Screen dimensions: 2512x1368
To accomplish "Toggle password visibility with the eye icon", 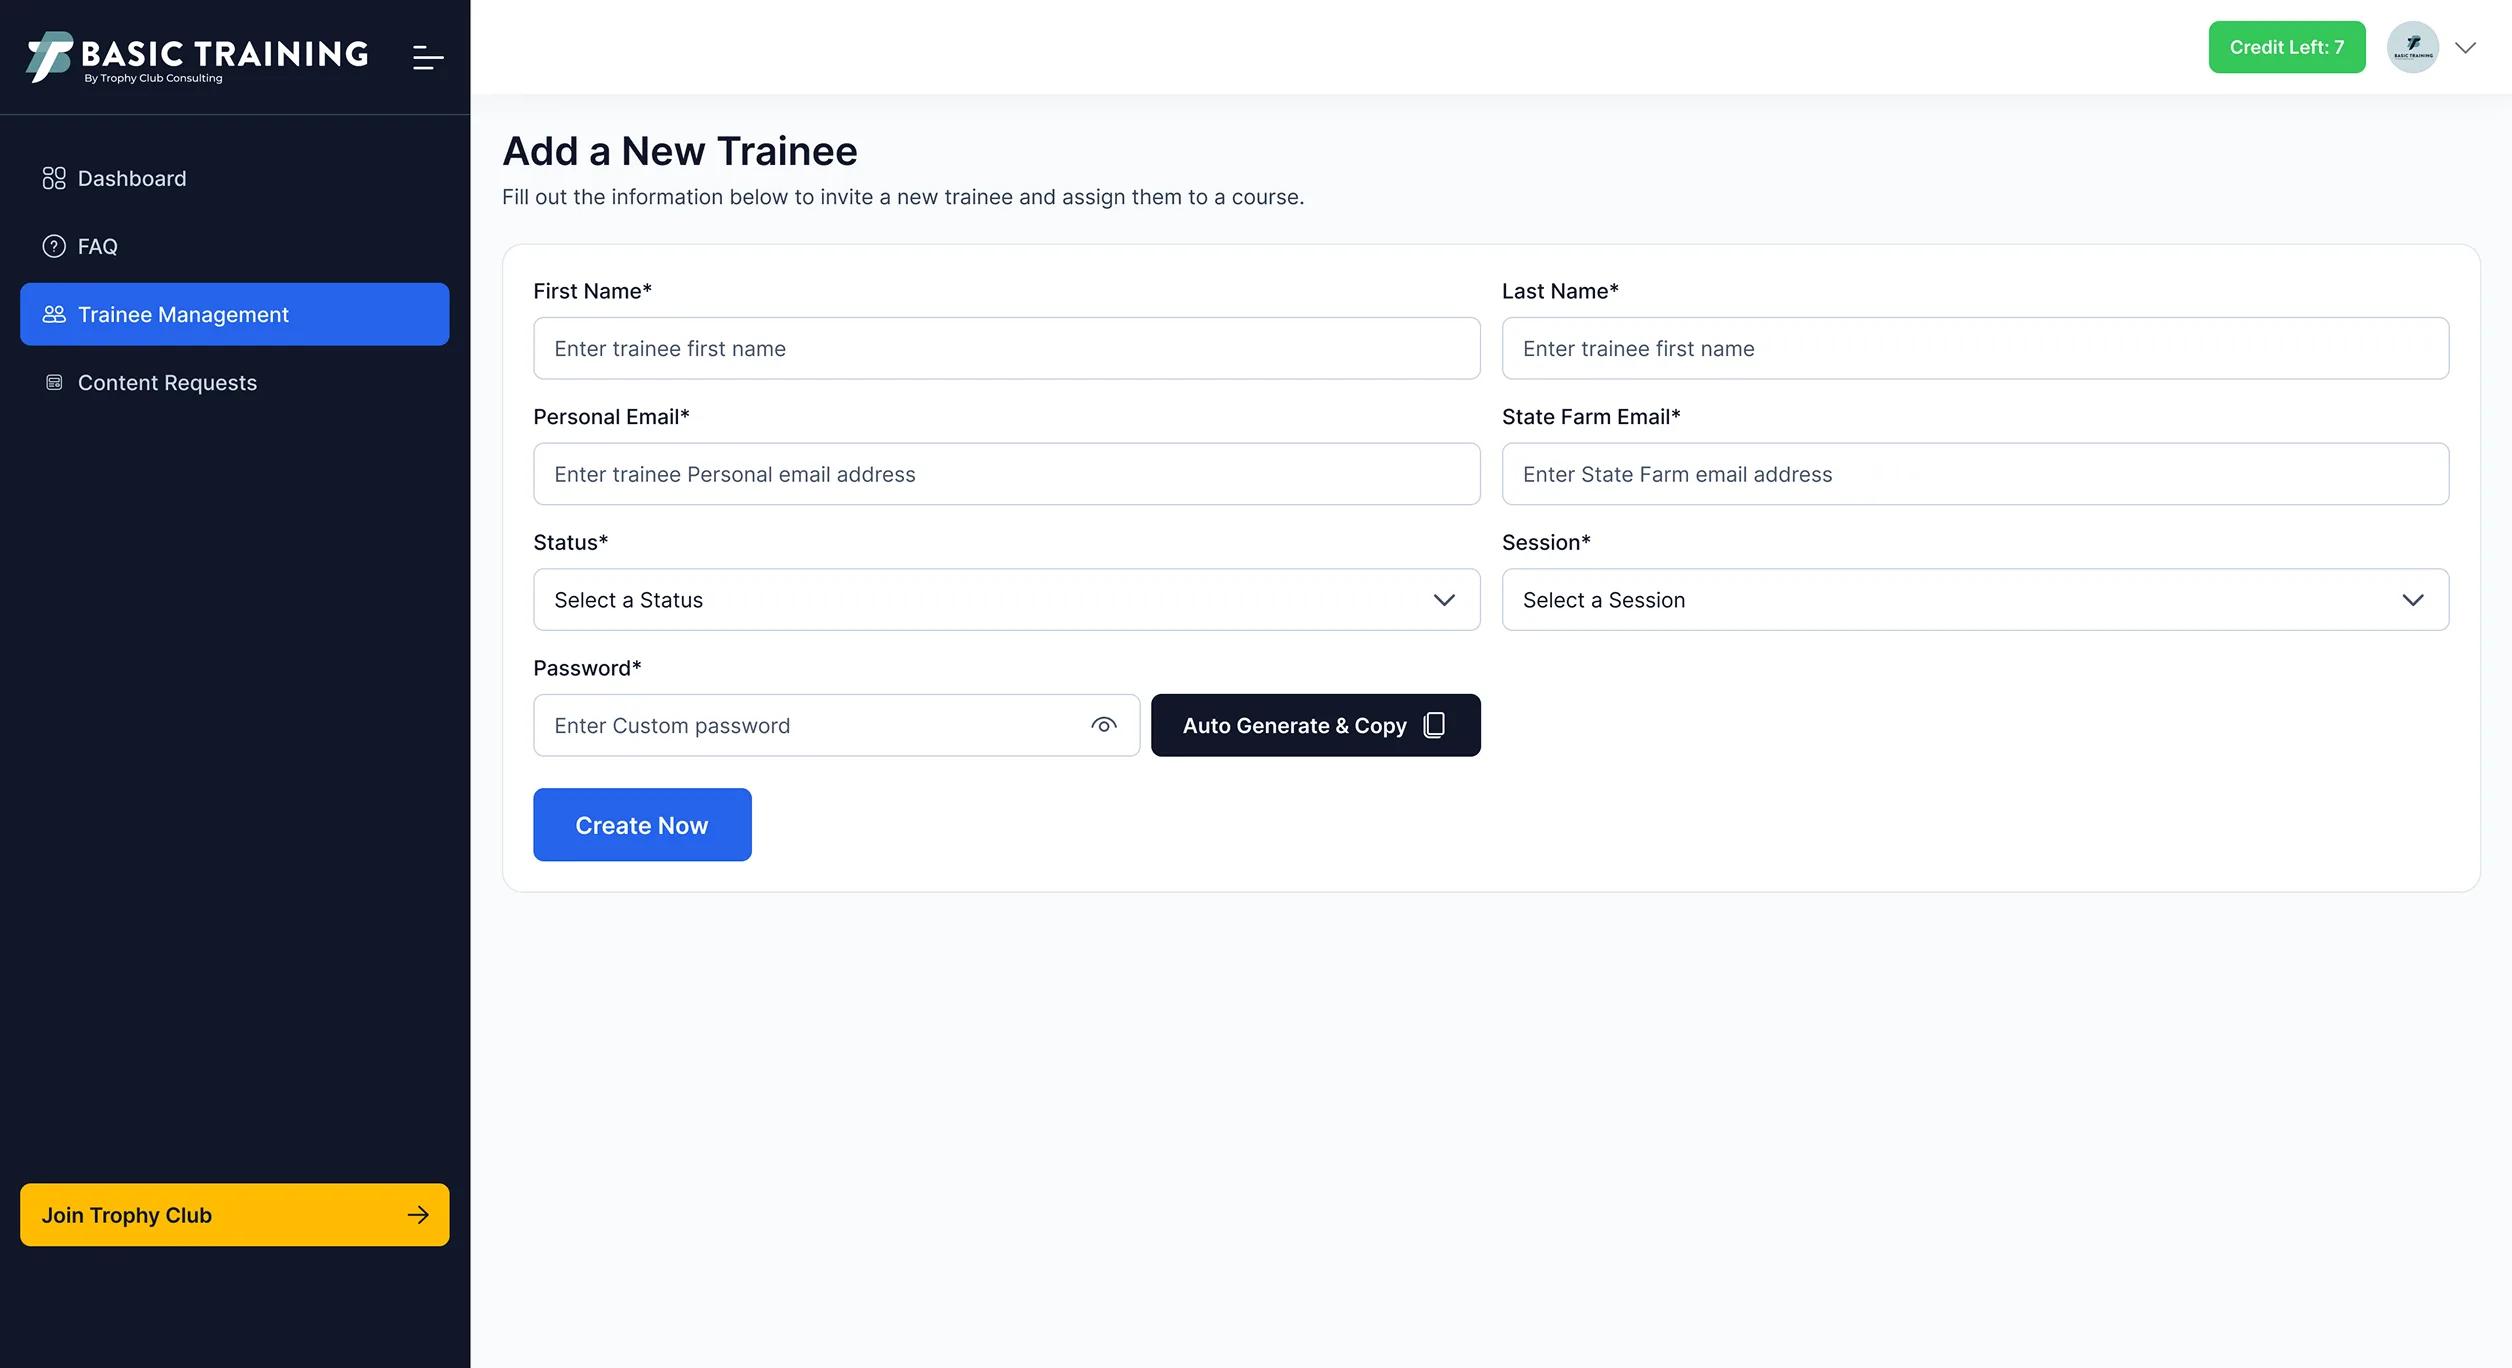I will (1104, 725).
